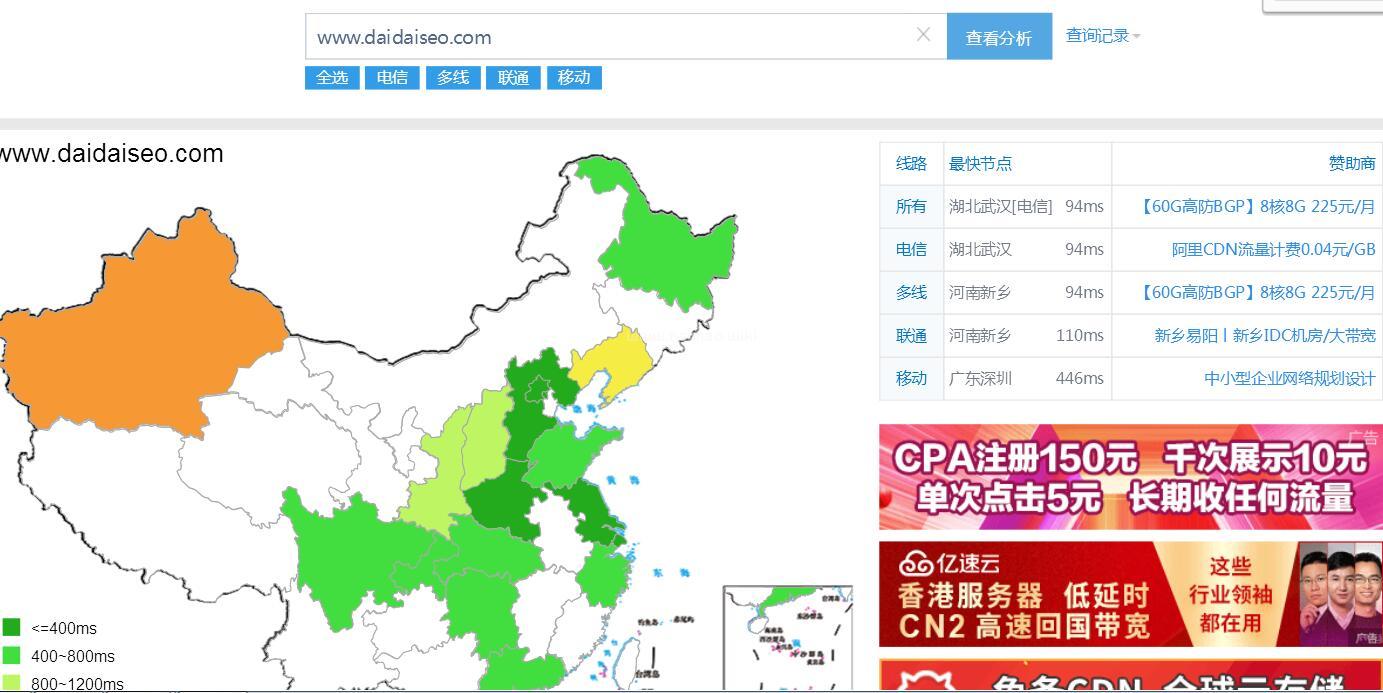1383x693 pixels.
Task: Click the 400~800ms legend swatch
Action: (x=12, y=656)
